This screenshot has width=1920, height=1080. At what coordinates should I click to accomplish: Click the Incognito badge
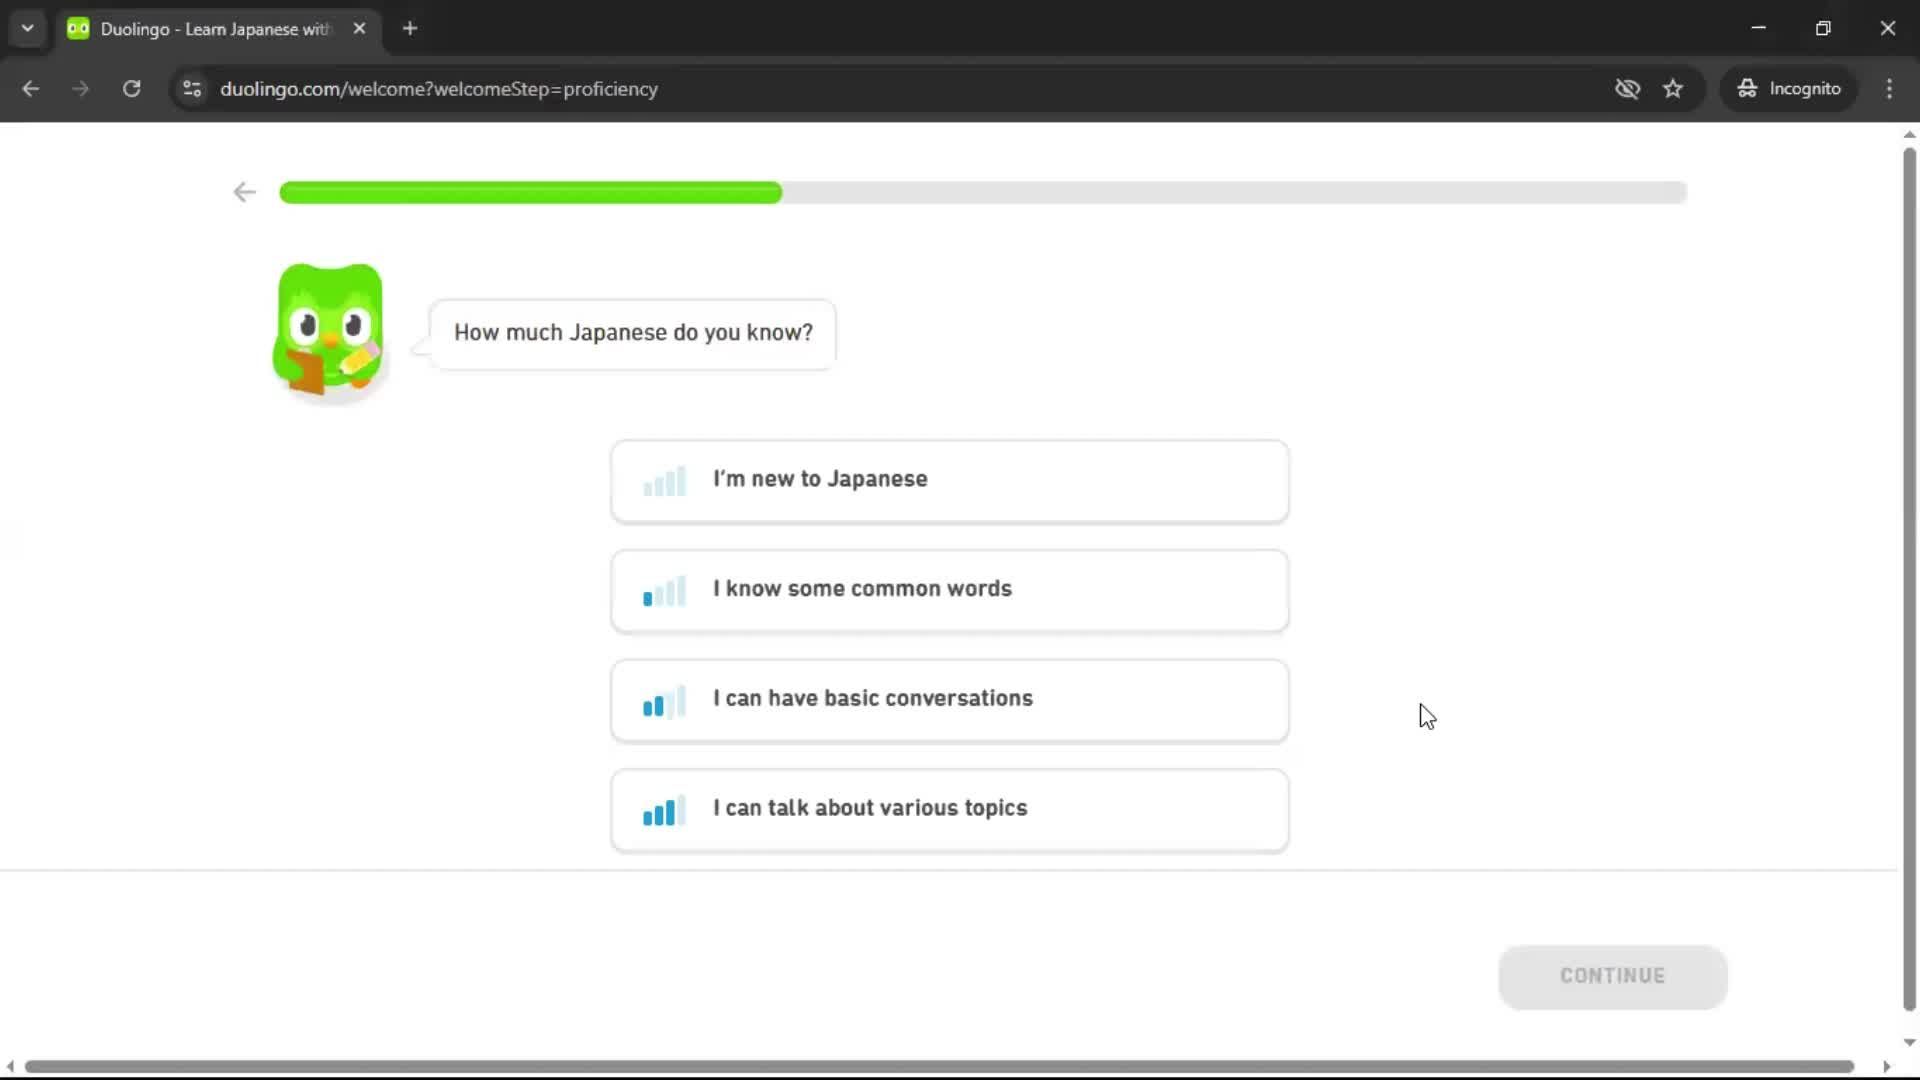click(x=1789, y=88)
